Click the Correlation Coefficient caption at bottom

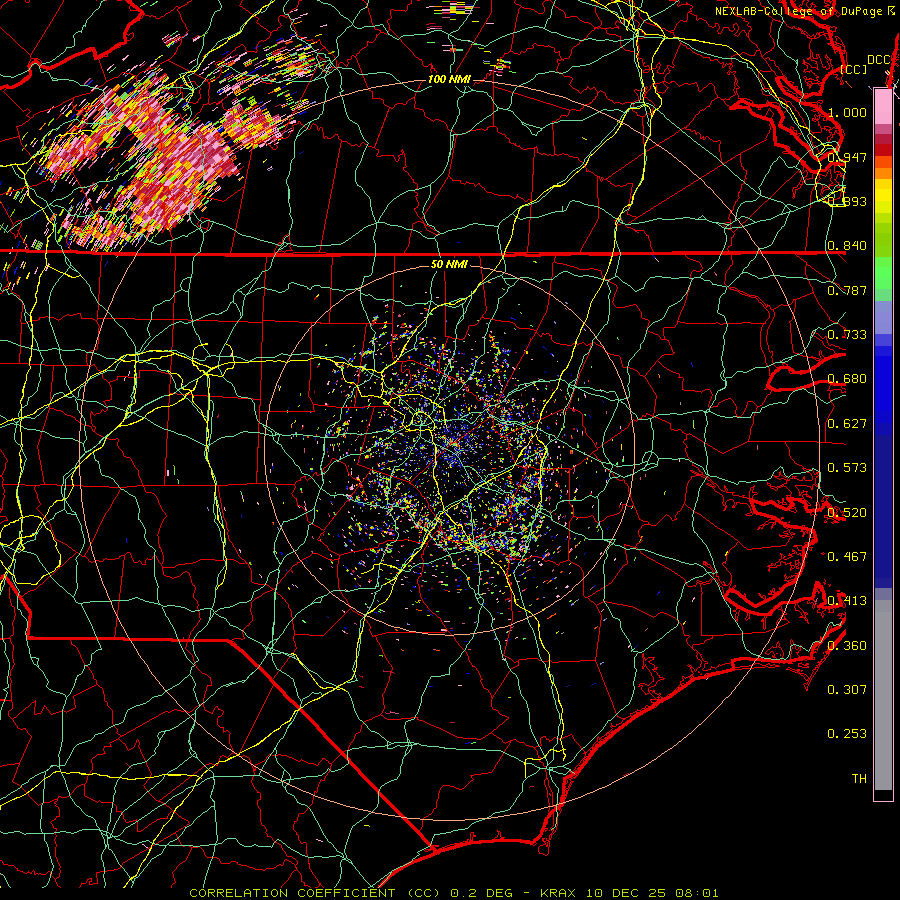(453, 893)
